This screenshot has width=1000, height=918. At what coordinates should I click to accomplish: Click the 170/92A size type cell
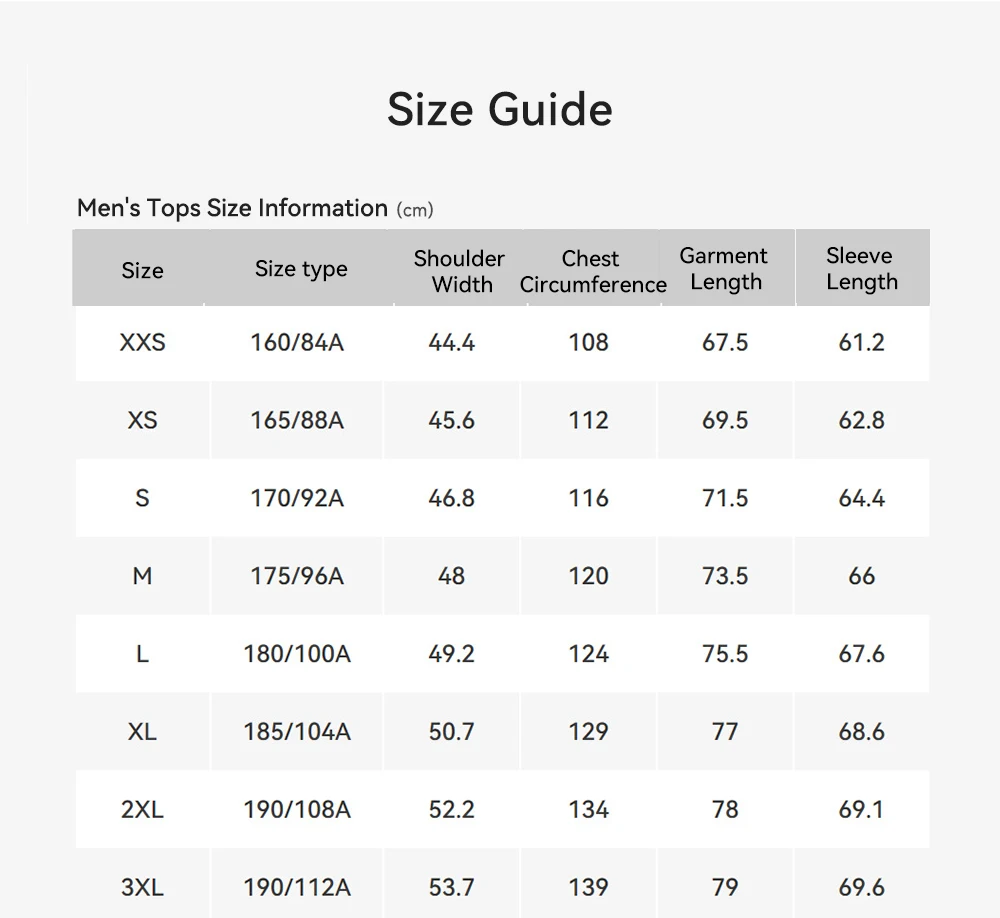coord(297,498)
